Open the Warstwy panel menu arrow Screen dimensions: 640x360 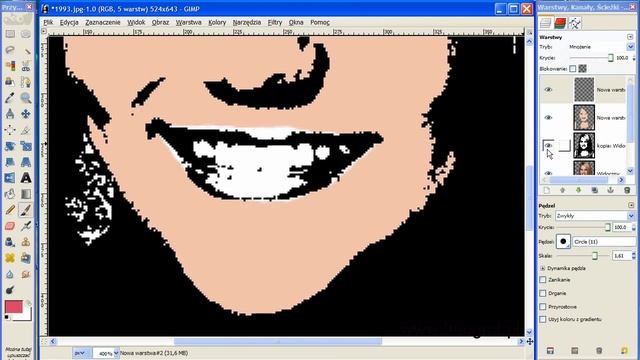tap(630, 37)
